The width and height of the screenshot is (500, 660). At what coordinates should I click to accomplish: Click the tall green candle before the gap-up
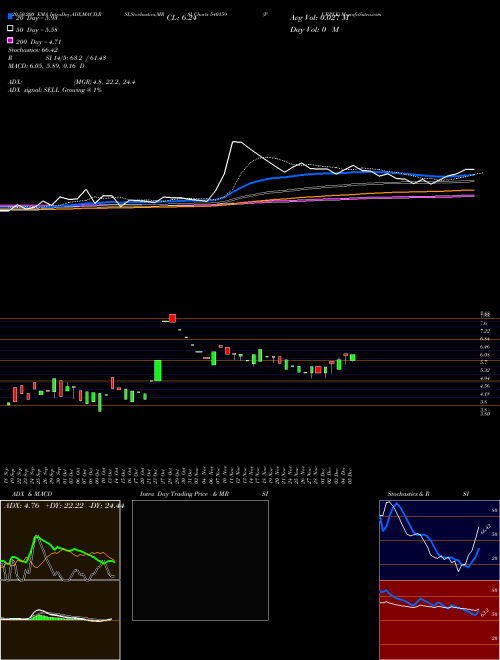pos(157,370)
